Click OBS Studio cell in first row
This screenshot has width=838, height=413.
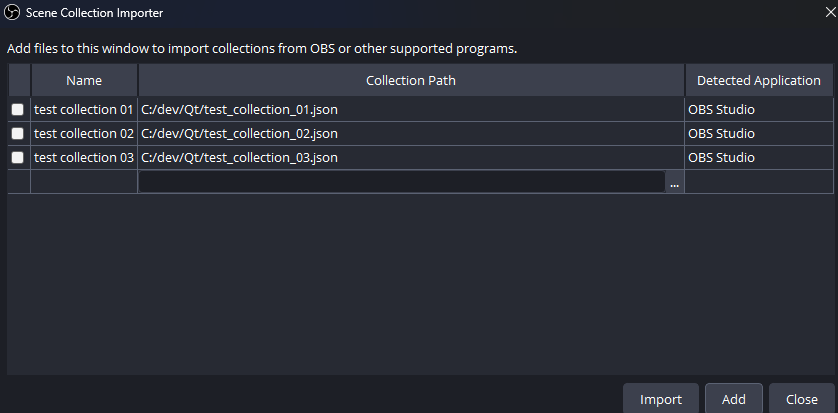coord(721,109)
